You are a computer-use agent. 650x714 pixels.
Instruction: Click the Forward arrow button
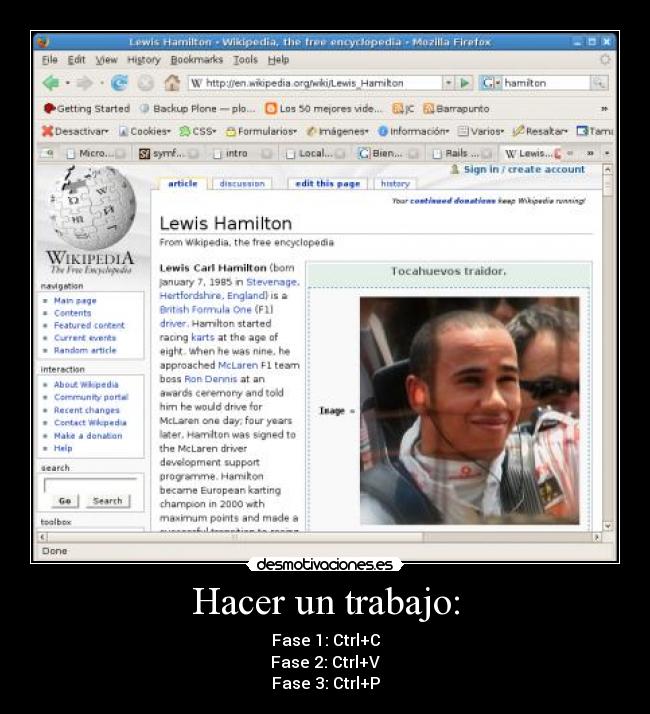[x=85, y=83]
